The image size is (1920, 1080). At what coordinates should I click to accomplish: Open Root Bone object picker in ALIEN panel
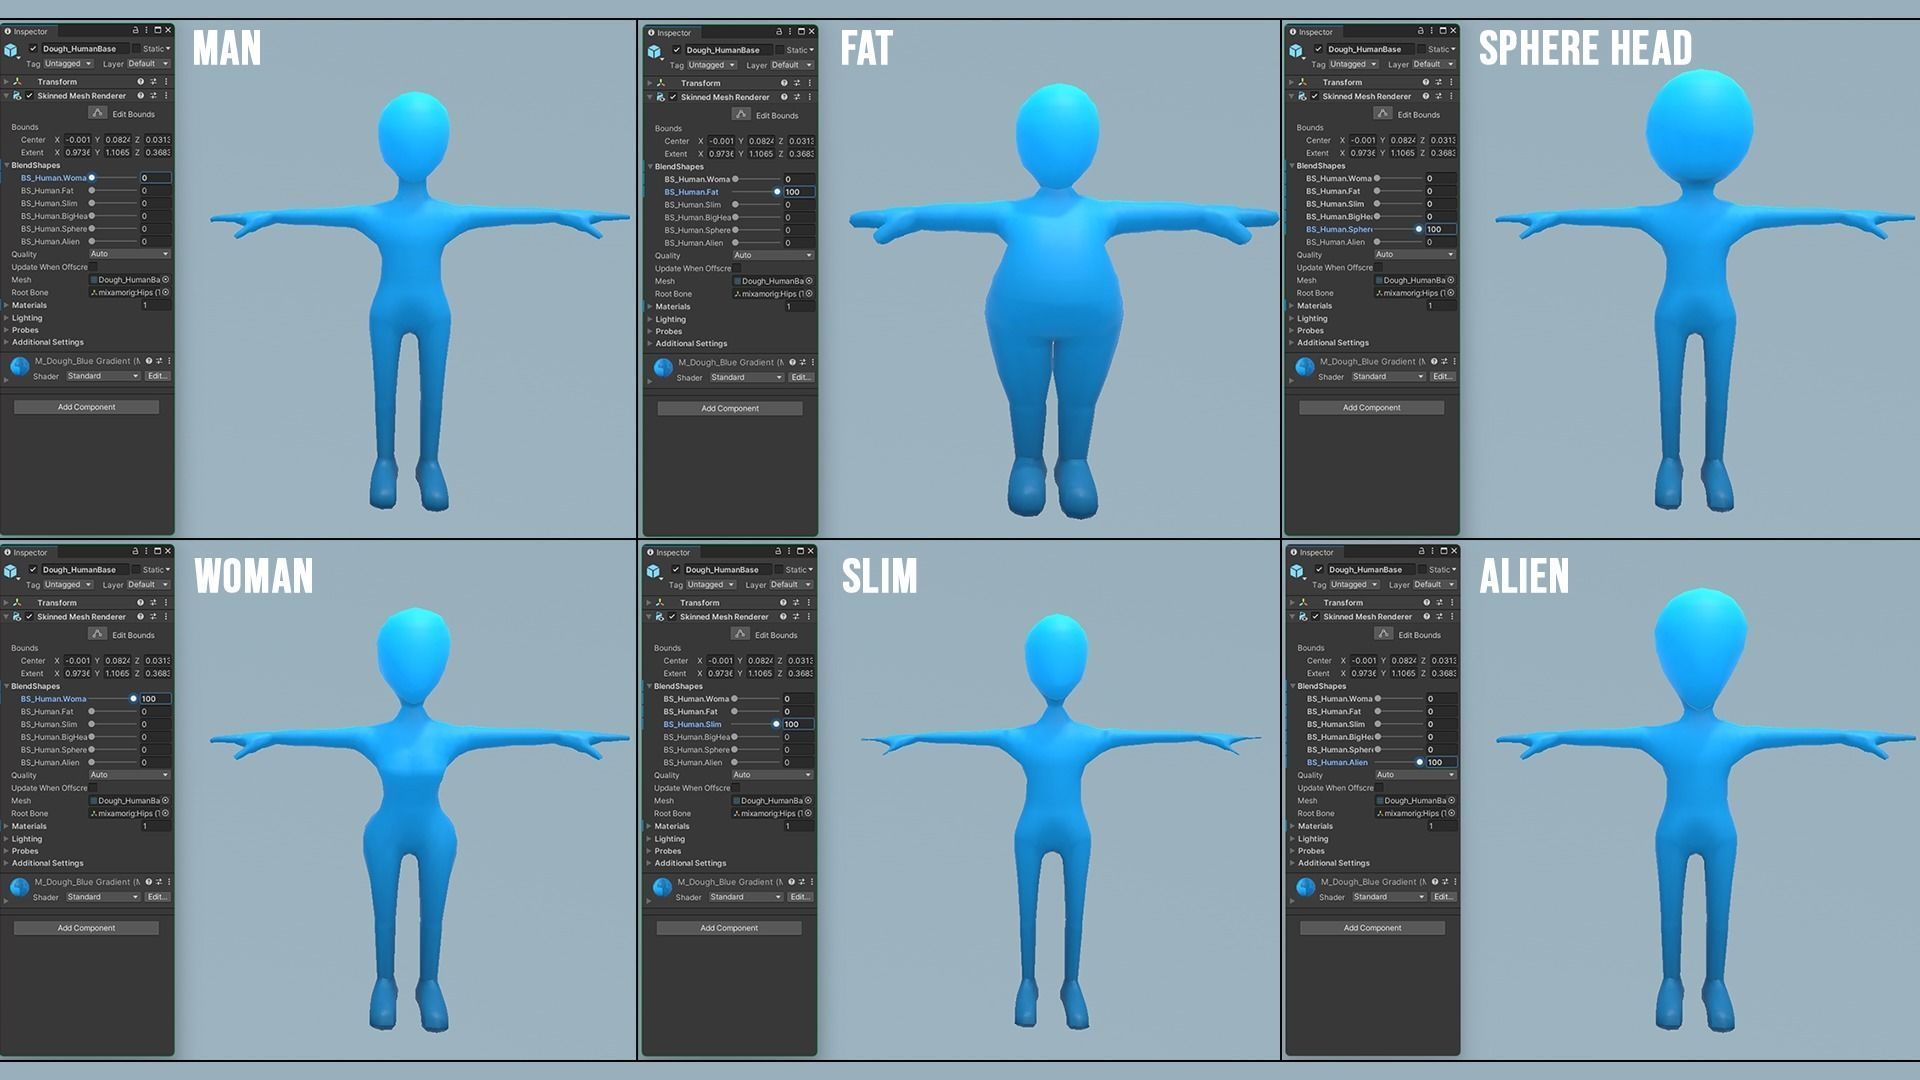coord(1452,814)
